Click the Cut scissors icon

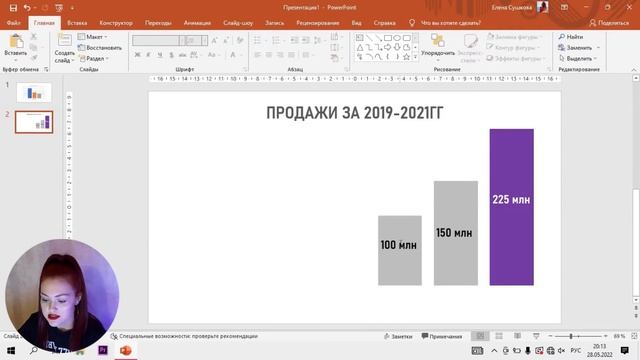coord(34,37)
